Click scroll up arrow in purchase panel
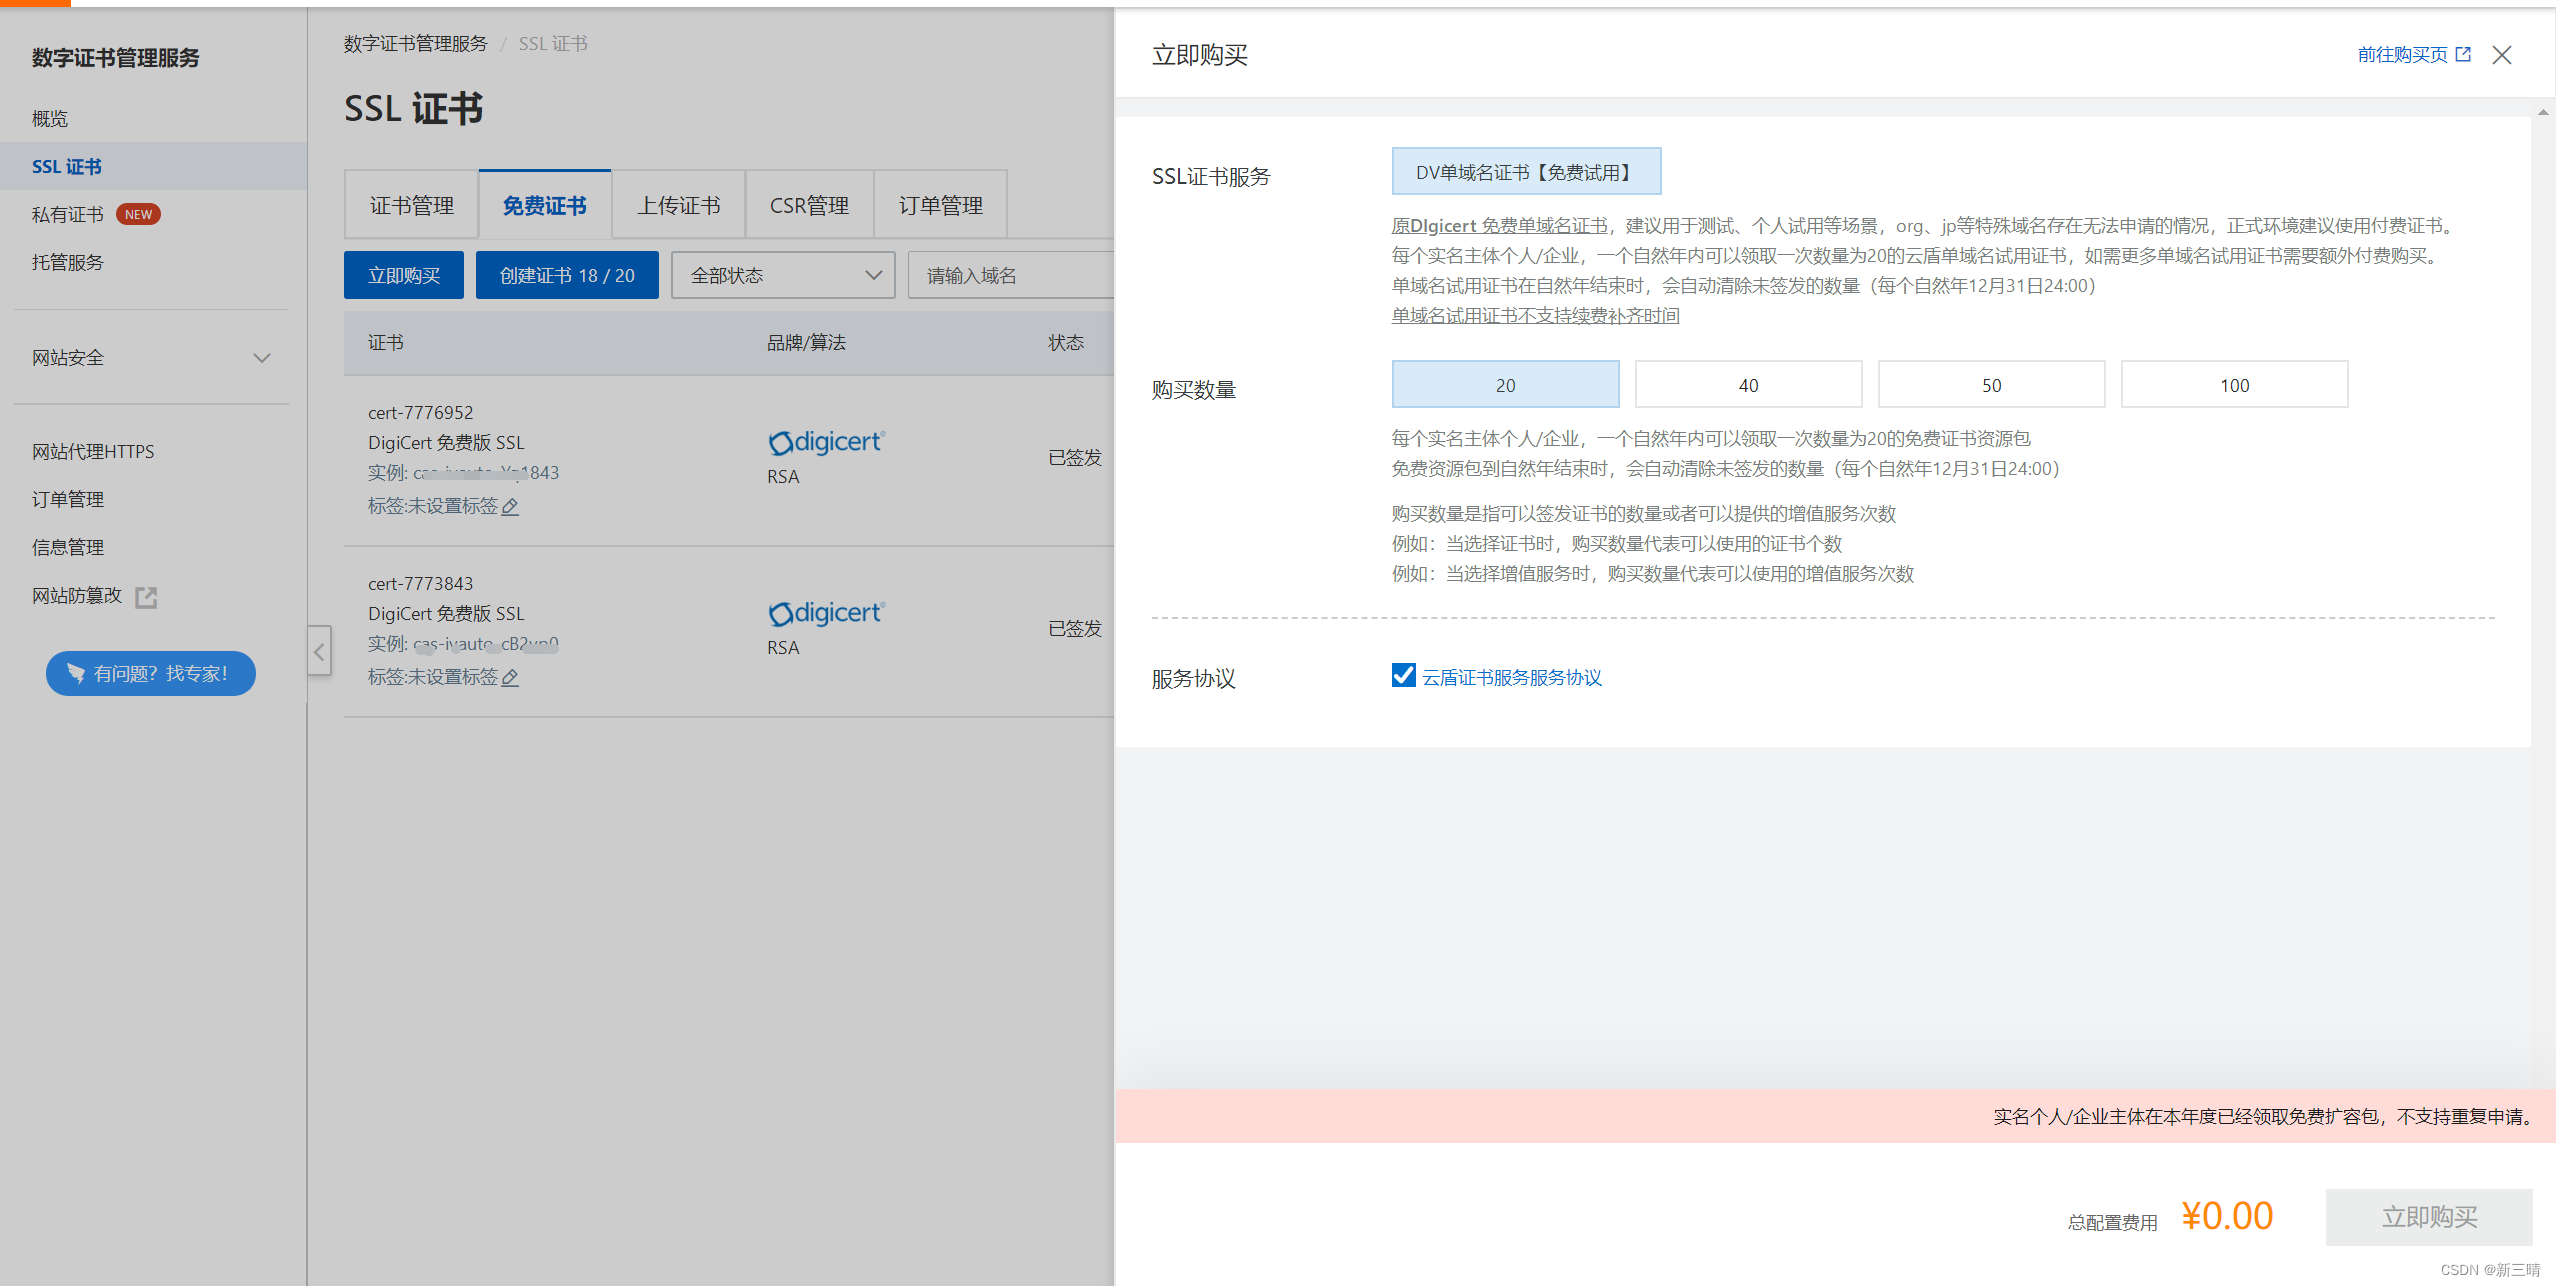 [x=2542, y=112]
